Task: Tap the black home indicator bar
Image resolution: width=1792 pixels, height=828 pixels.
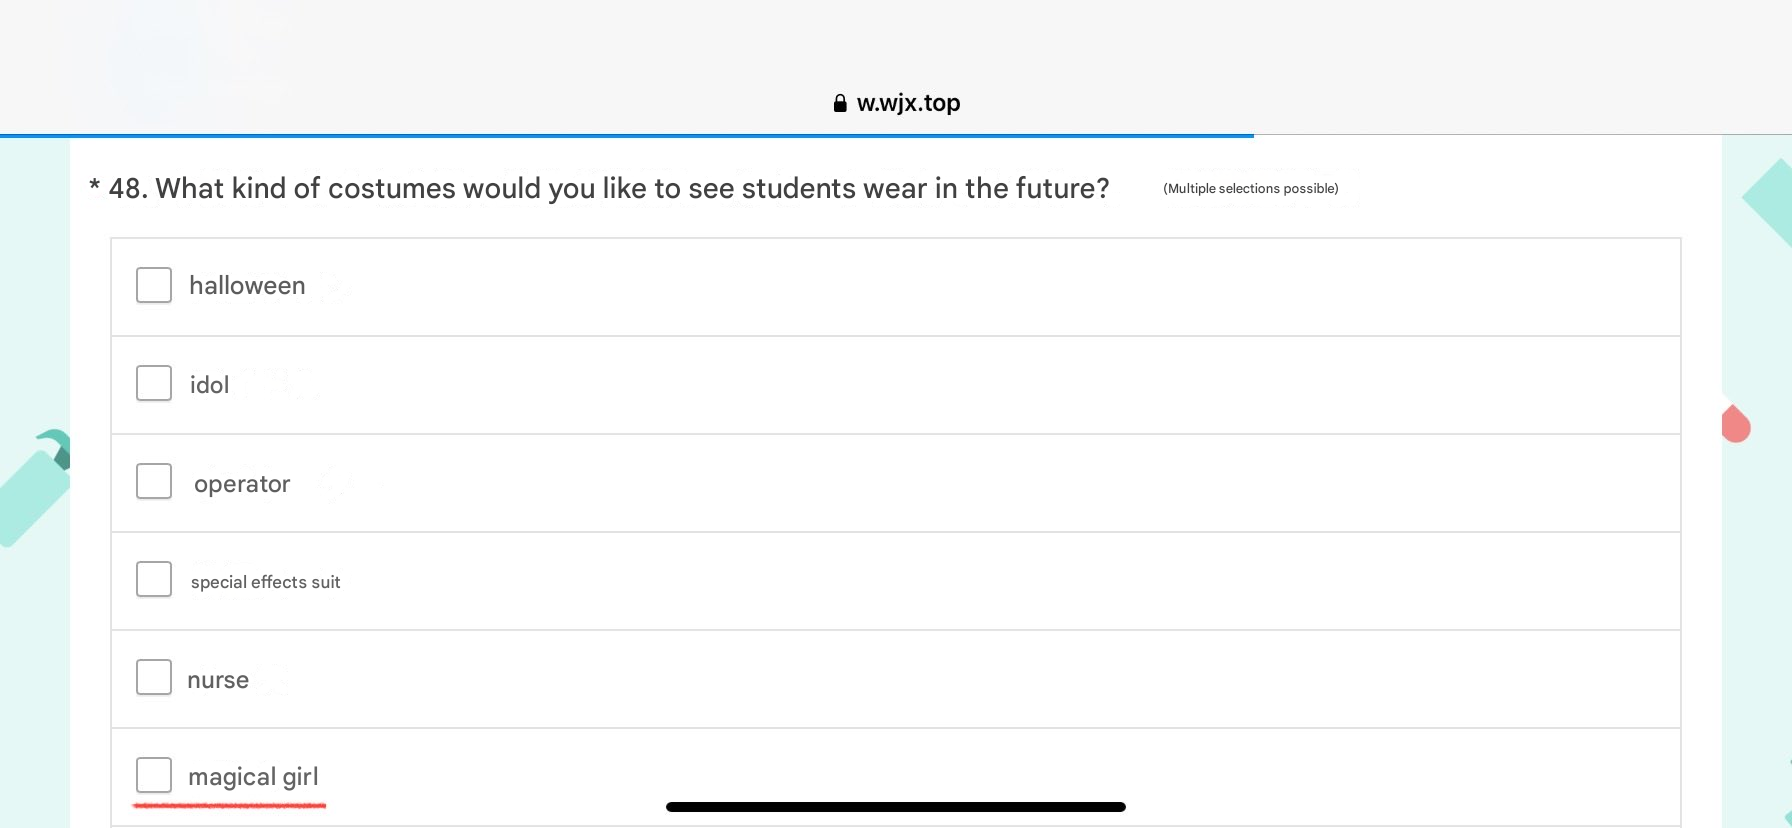Action: point(895,807)
